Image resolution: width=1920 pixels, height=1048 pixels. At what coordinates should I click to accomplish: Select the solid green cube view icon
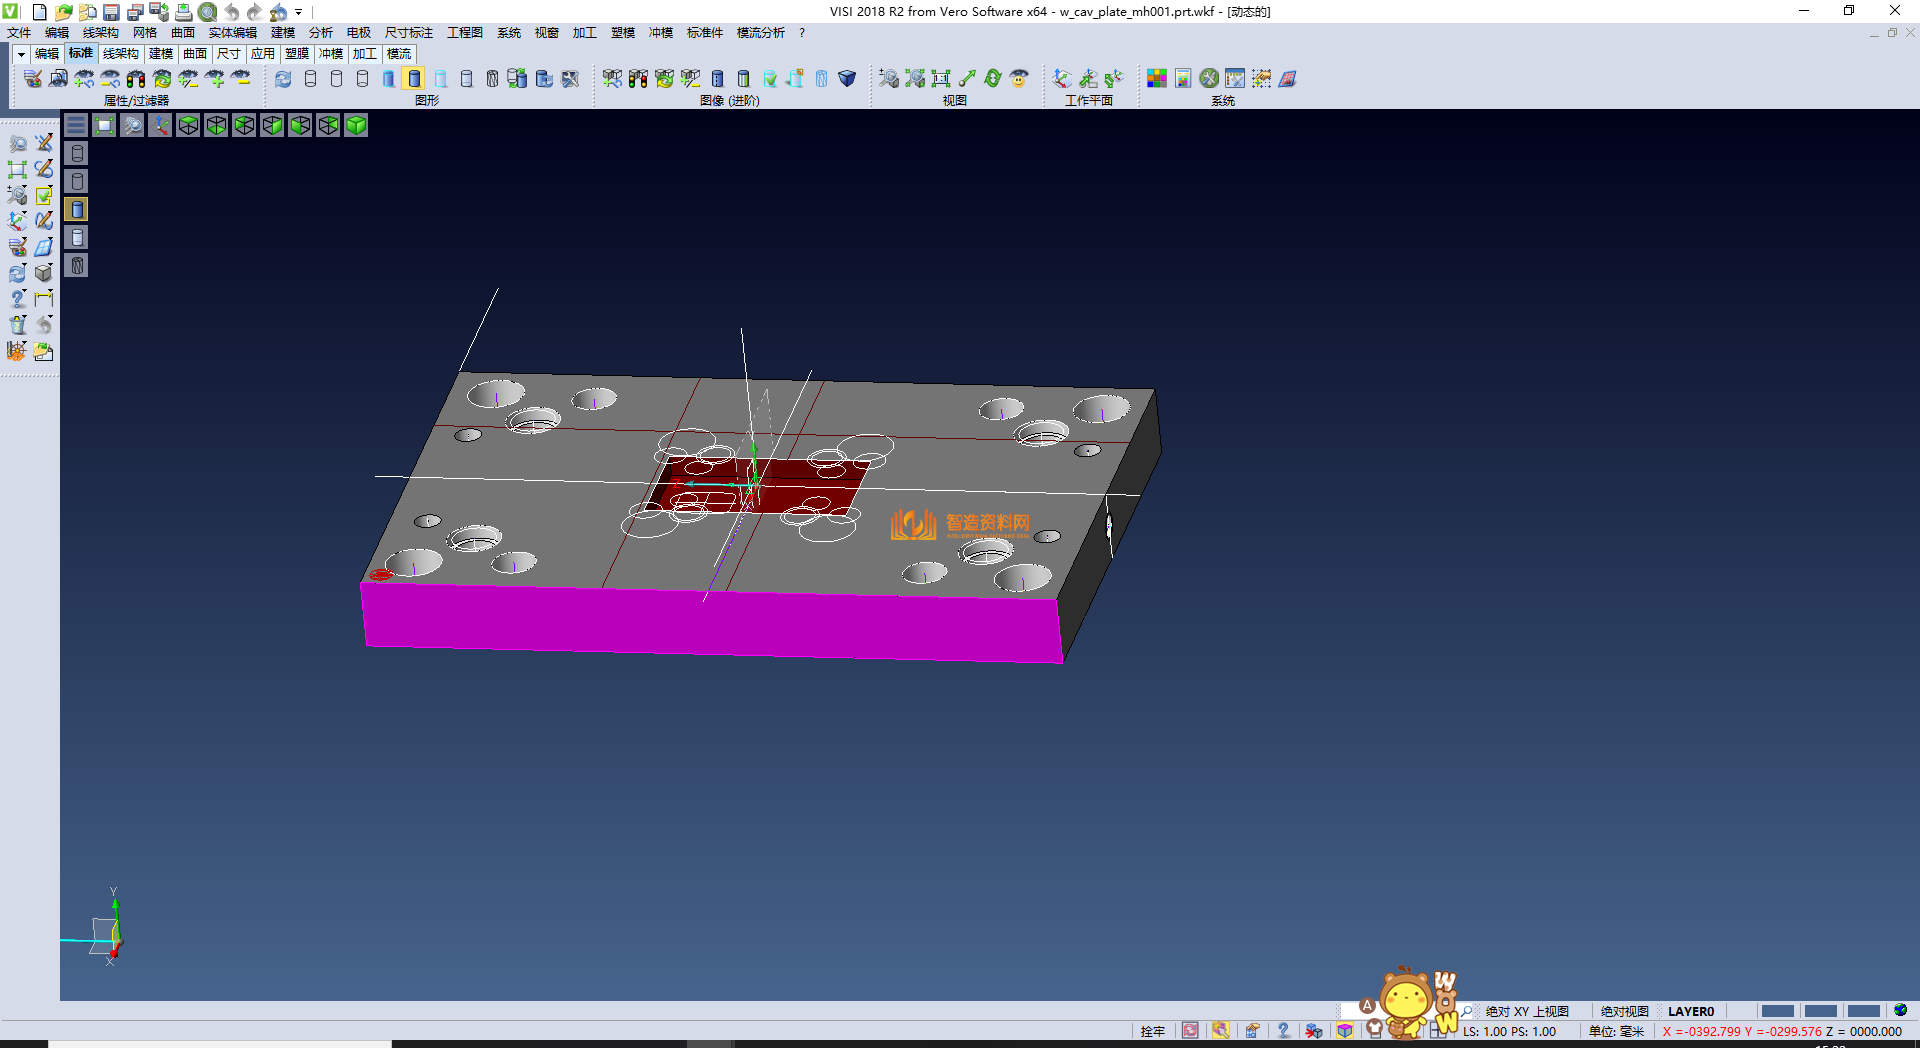(x=356, y=125)
